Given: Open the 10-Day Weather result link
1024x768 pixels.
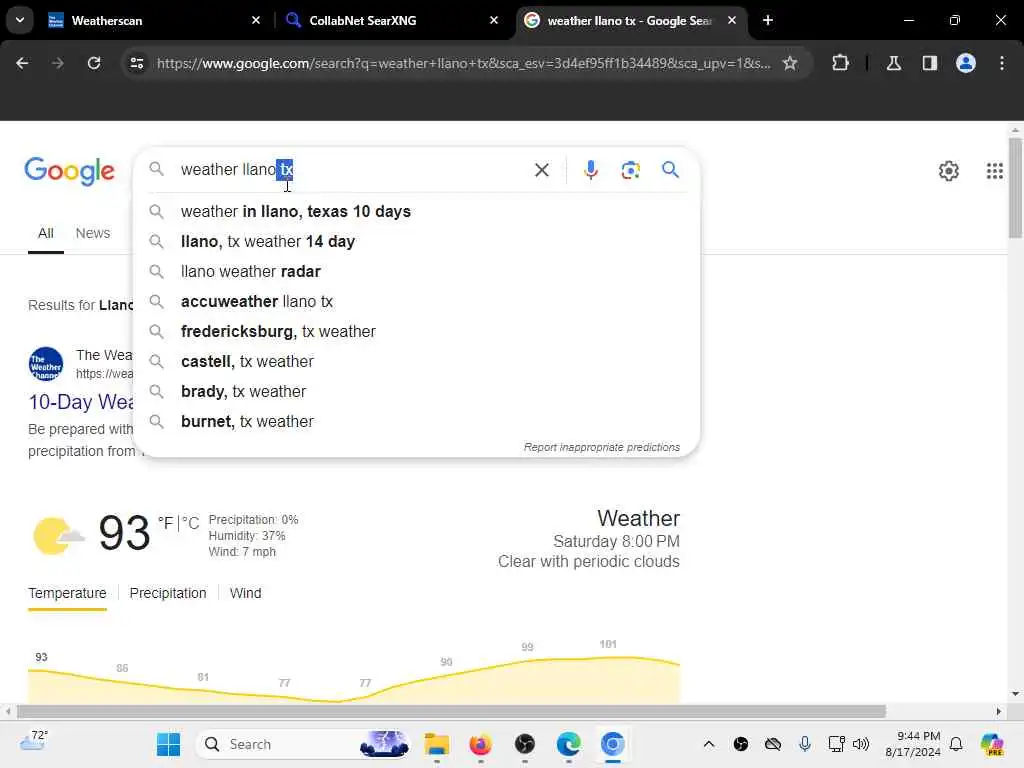Looking at the screenshot, I should tap(81, 402).
